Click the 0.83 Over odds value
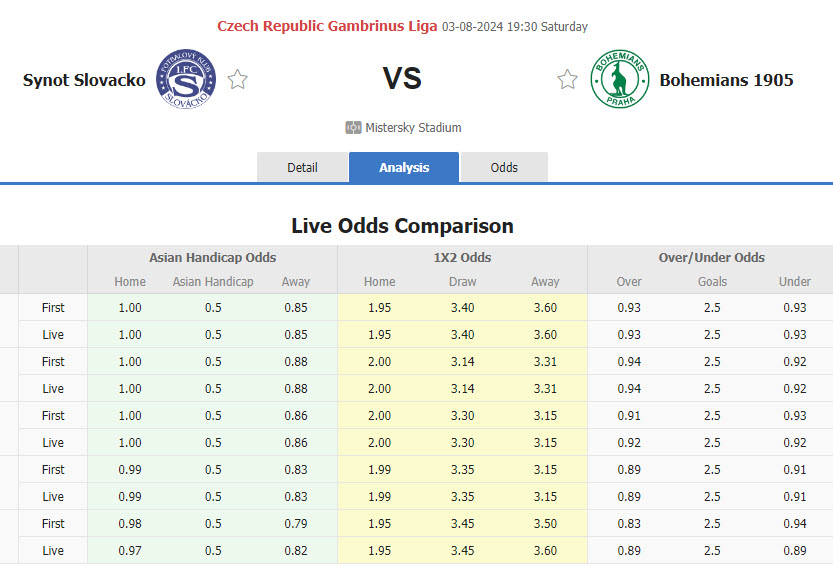Viewport: 833px width, 572px height. click(629, 523)
